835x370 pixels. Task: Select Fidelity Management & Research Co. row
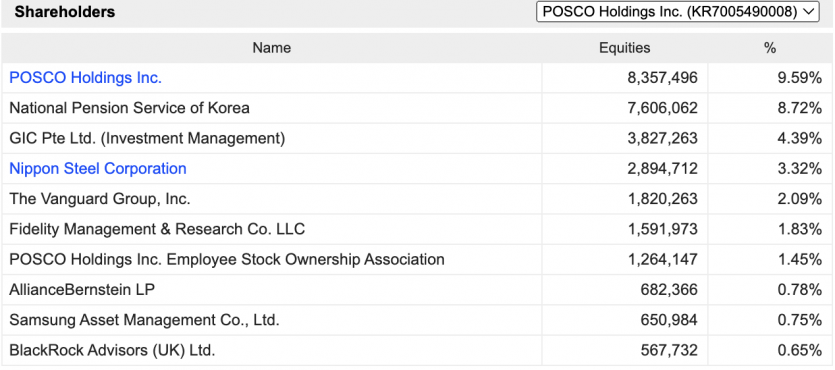point(418,229)
